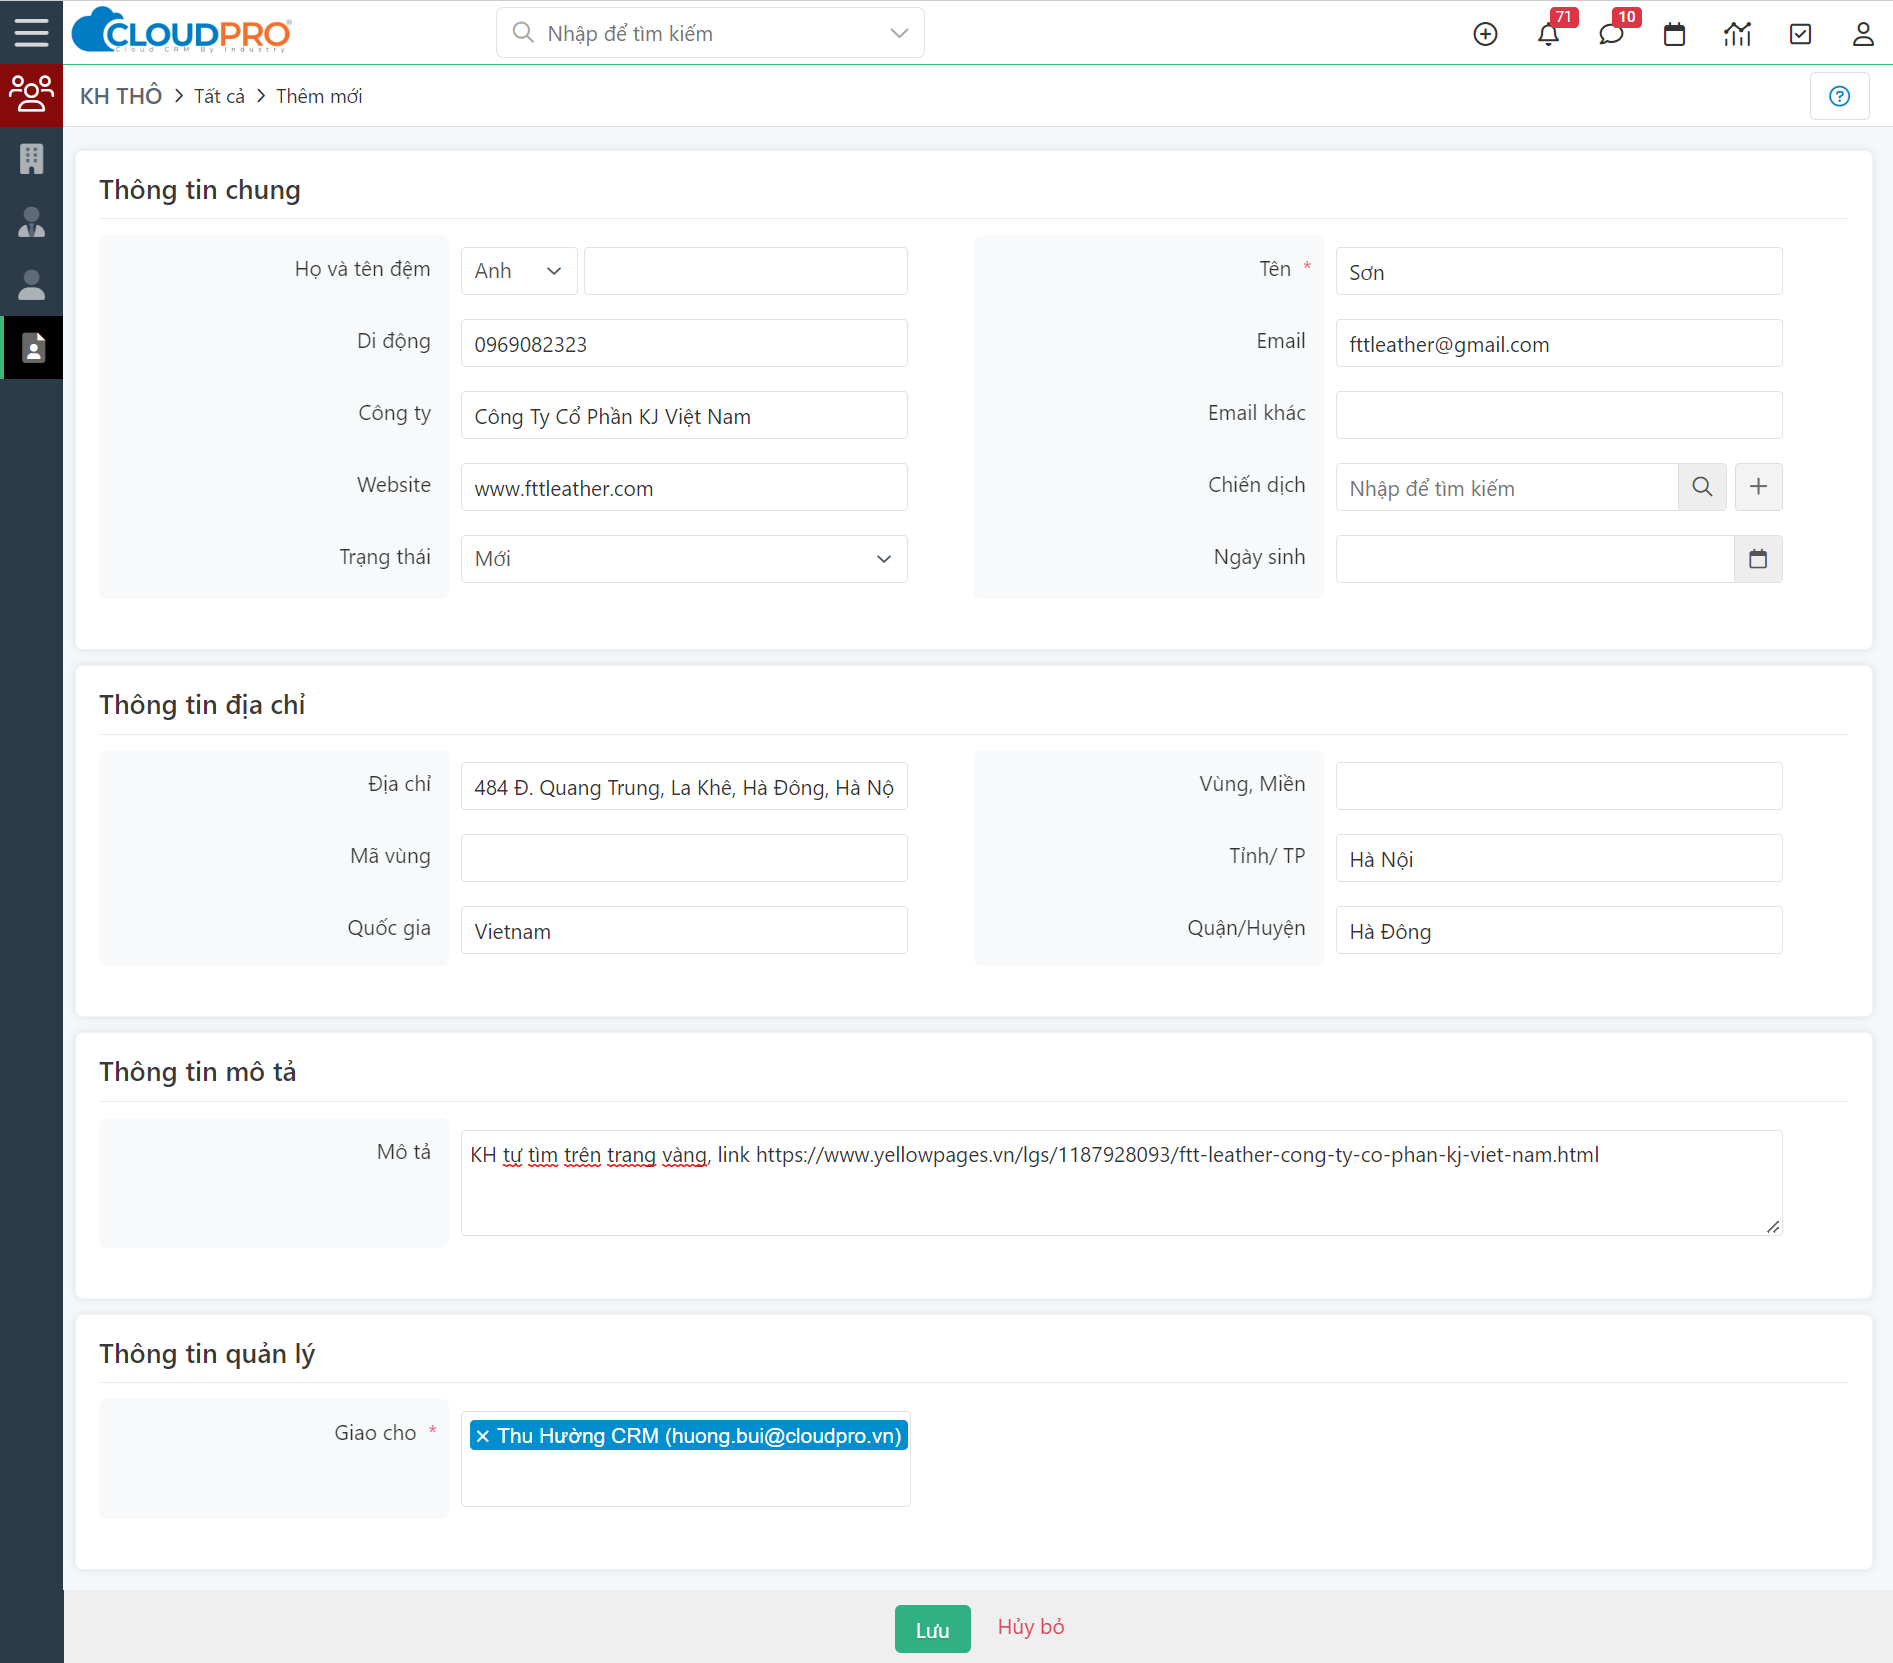This screenshot has height=1663, width=1893.
Task: Click the empty Vùng, Miền field
Action: coord(1559,786)
